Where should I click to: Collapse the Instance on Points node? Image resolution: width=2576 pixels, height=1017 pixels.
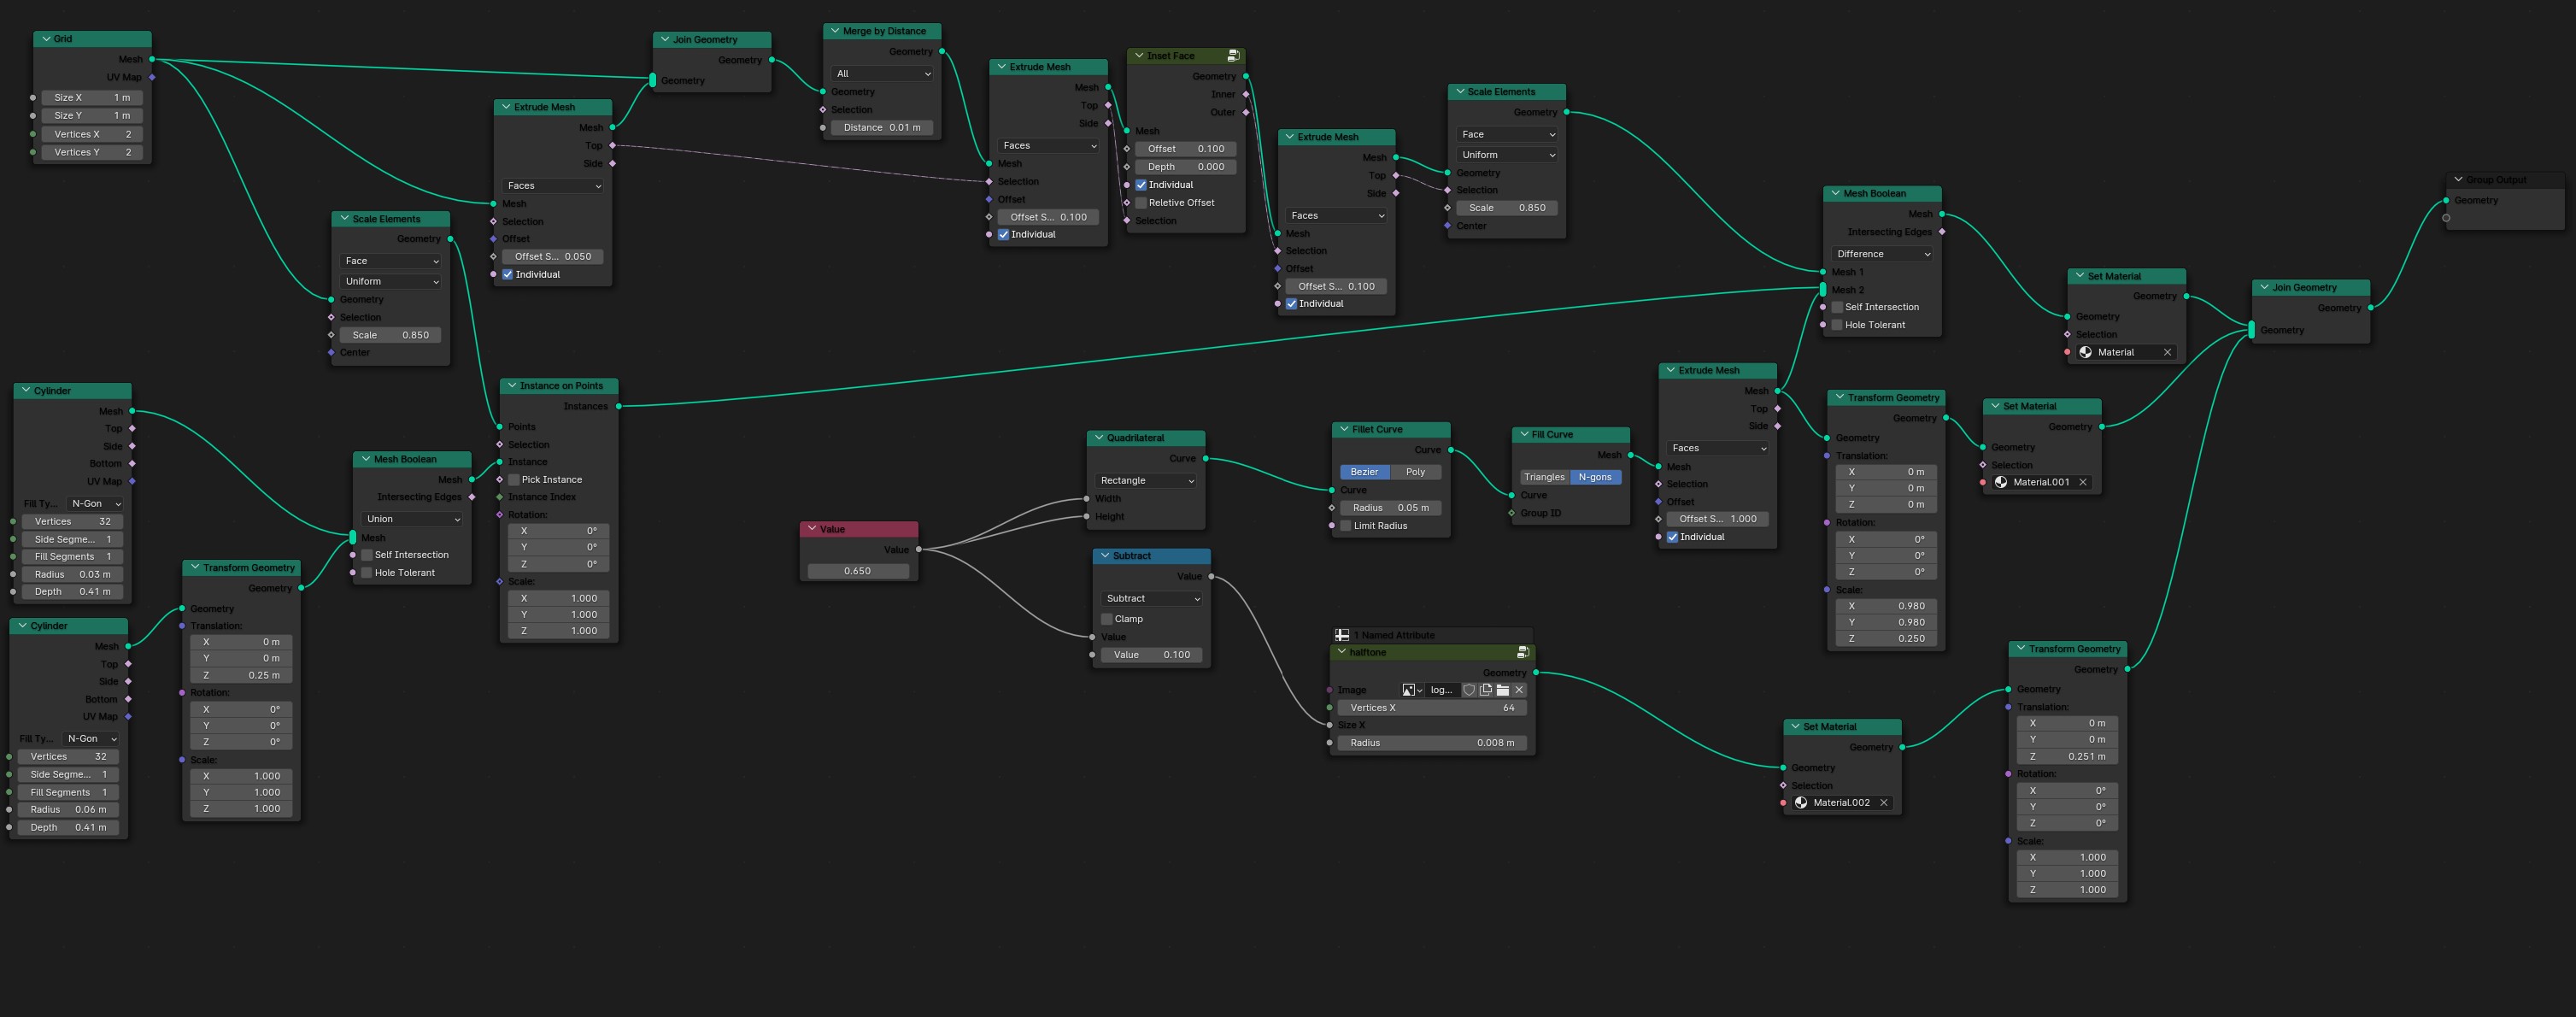(512, 386)
